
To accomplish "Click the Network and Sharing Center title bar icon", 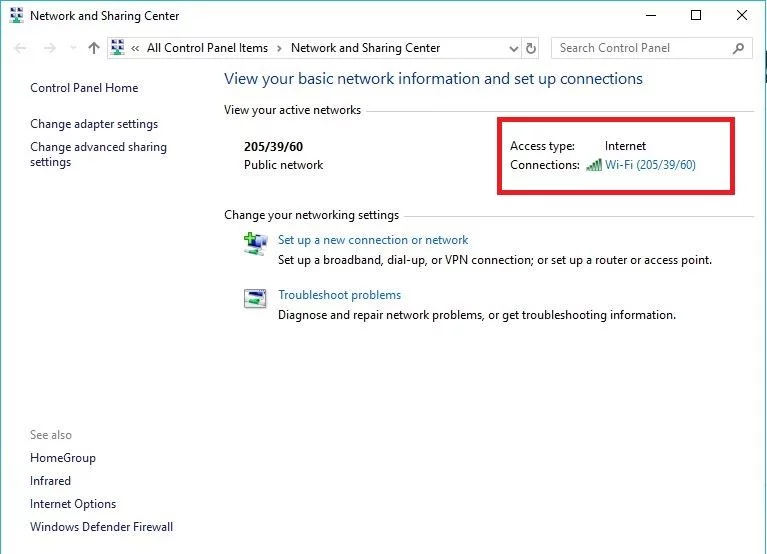I will click(16, 16).
